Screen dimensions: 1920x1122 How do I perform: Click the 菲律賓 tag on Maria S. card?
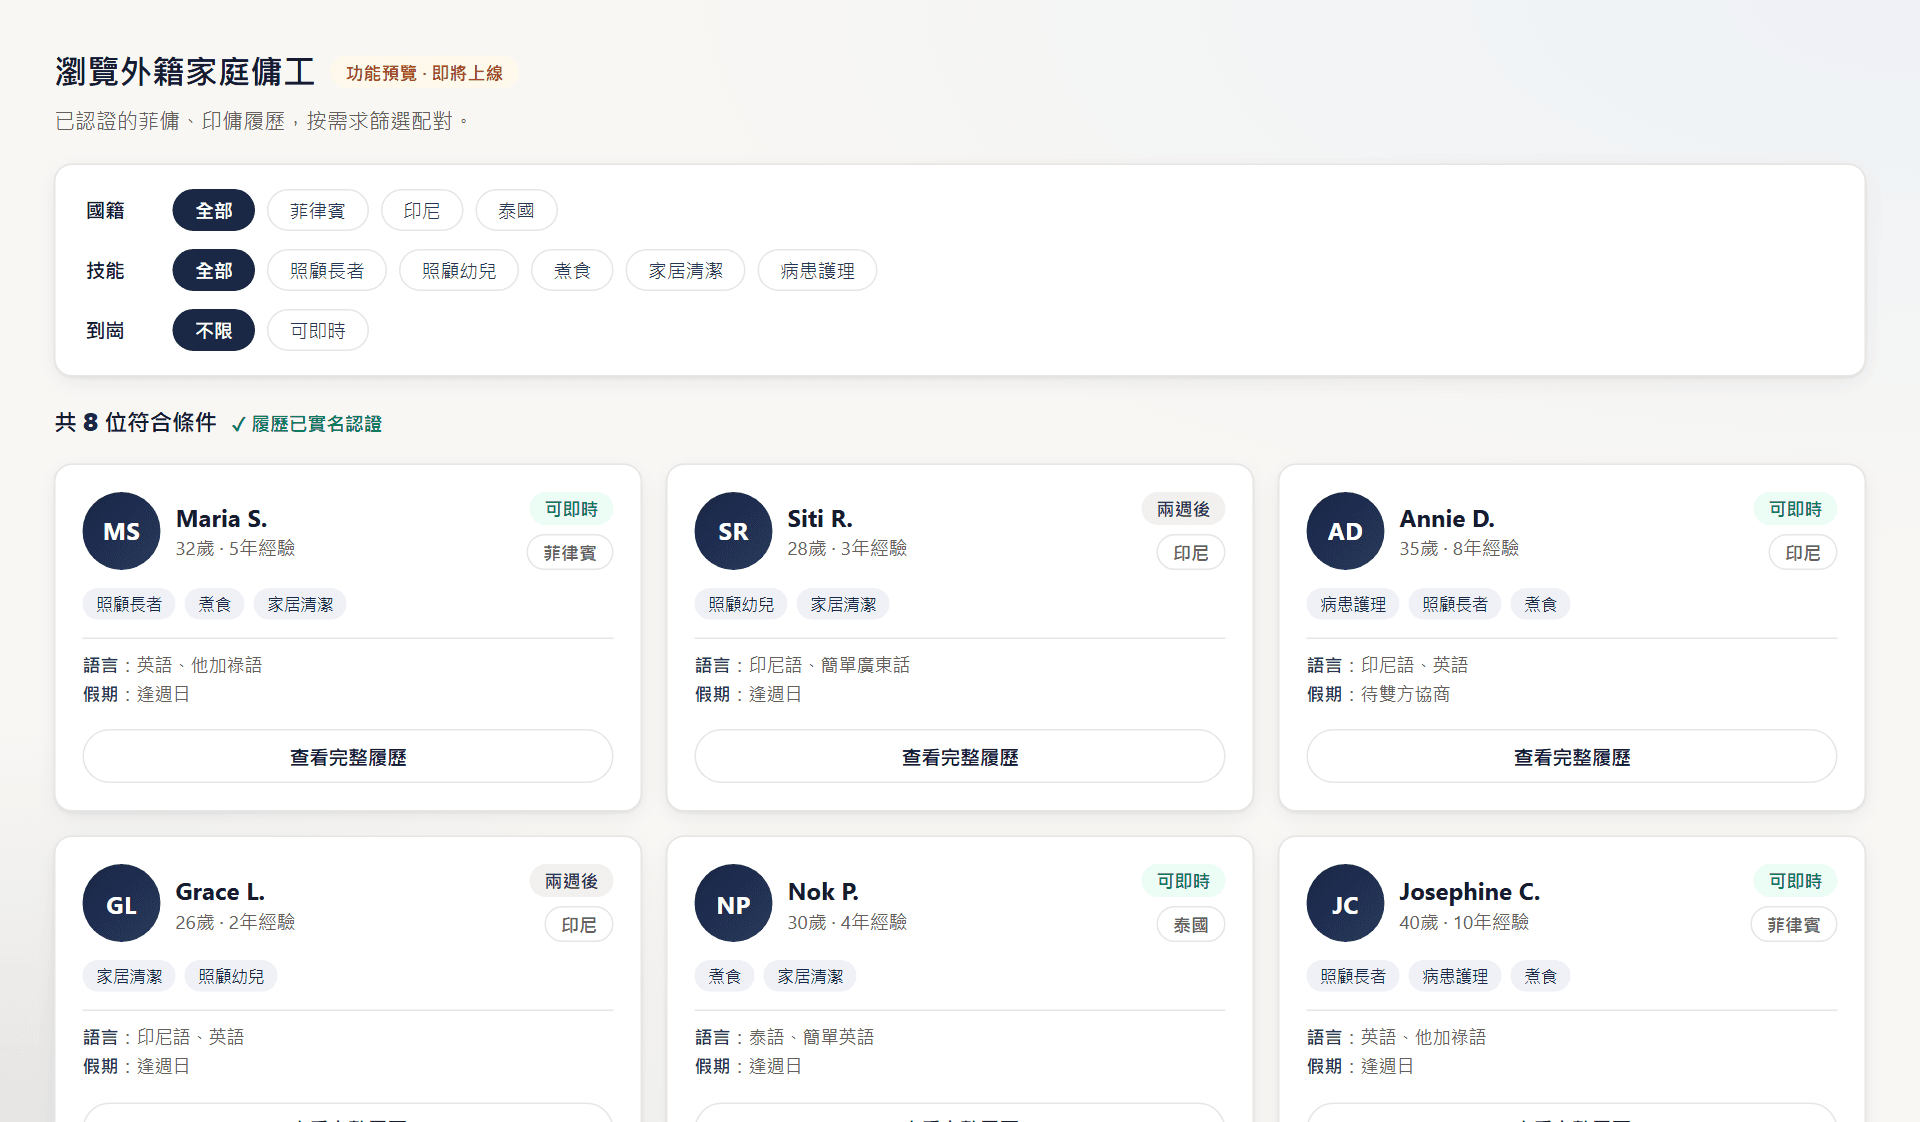pyautogui.click(x=570, y=553)
